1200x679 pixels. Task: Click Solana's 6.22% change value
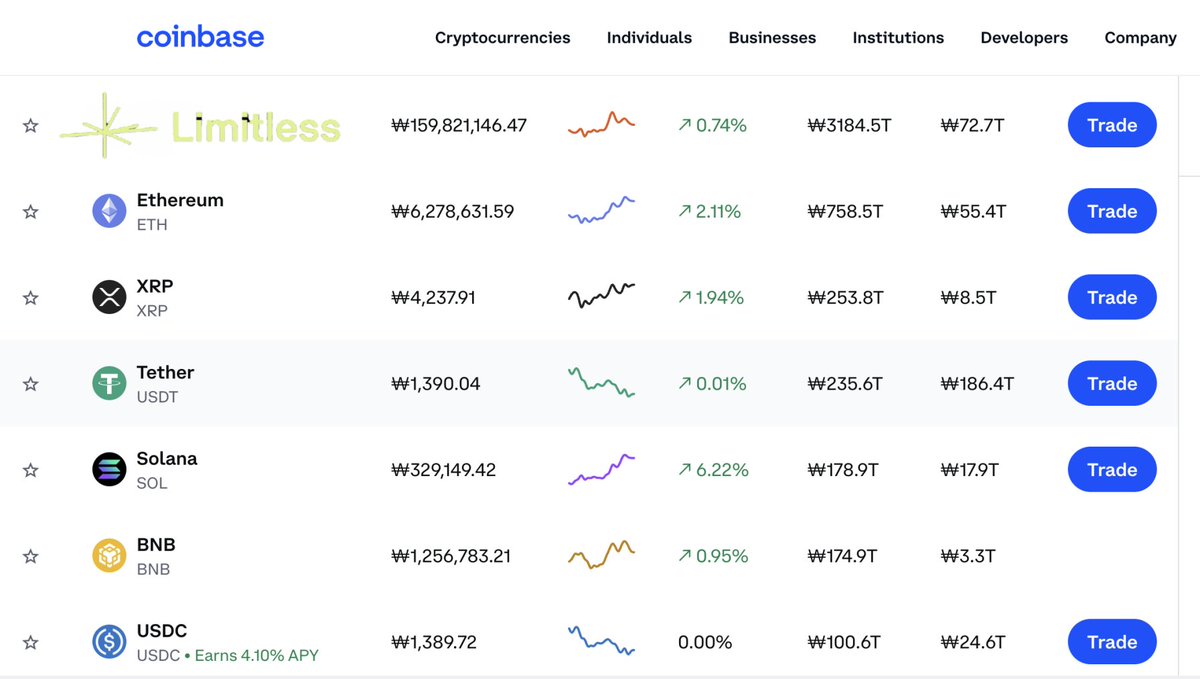[x=713, y=469]
